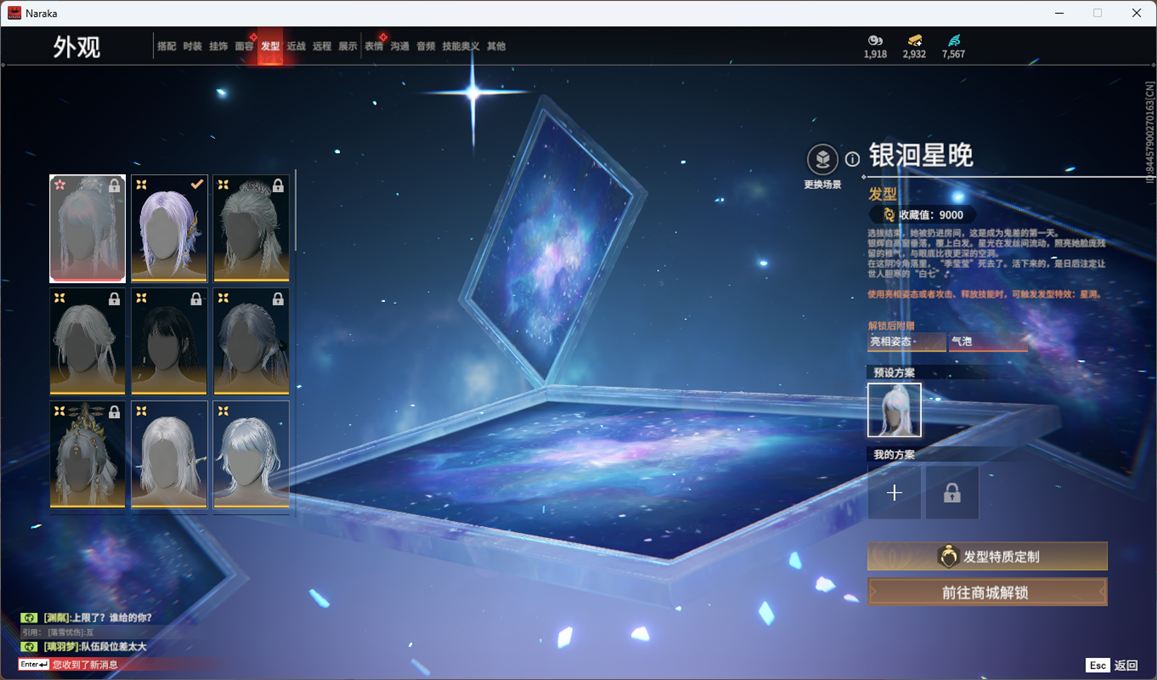Open the 近战 tab
1157x680 pixels.
pos(296,46)
